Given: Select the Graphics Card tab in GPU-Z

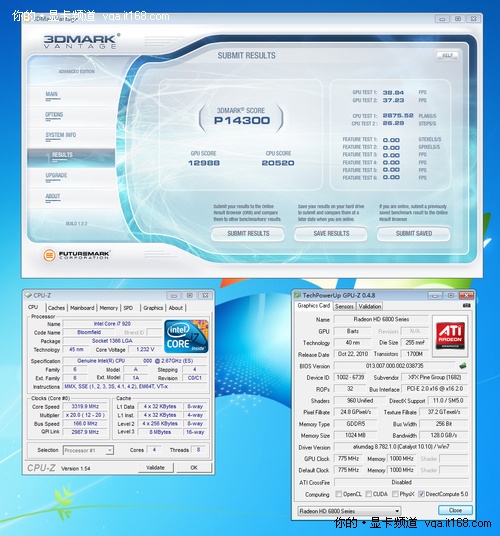Looking at the screenshot, I should (x=313, y=306).
